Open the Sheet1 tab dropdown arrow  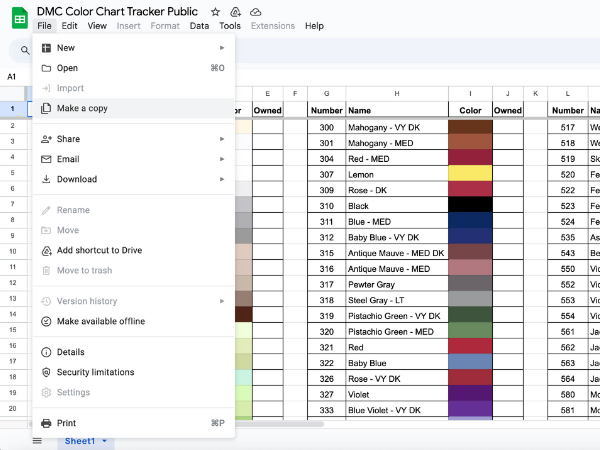pos(105,440)
